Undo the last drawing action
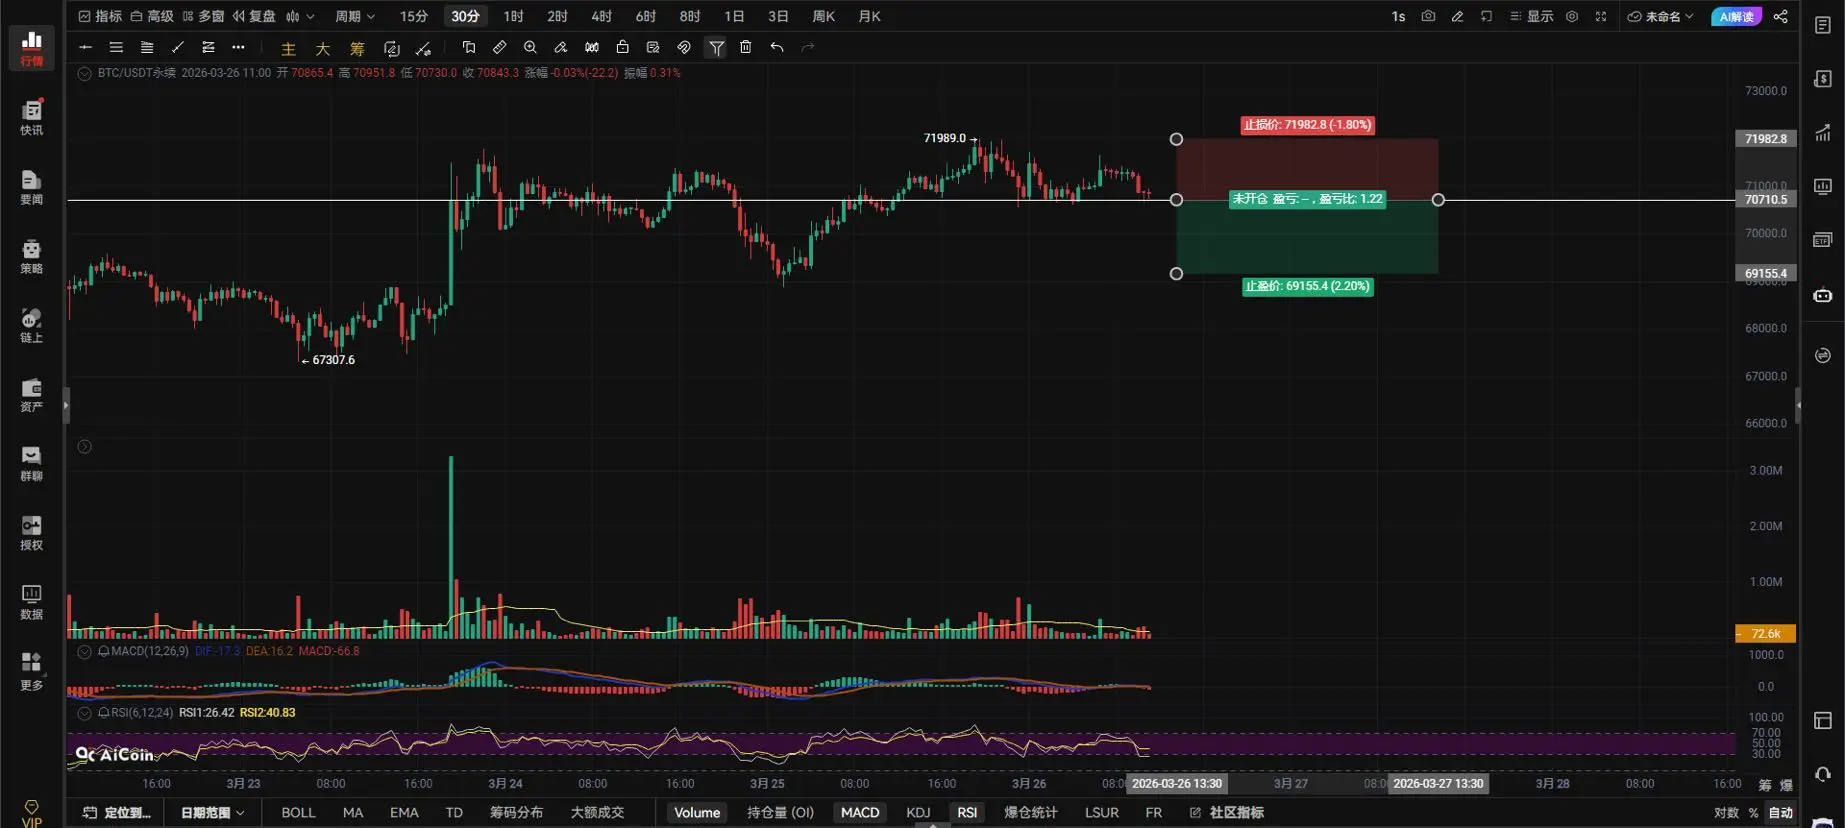 point(777,47)
